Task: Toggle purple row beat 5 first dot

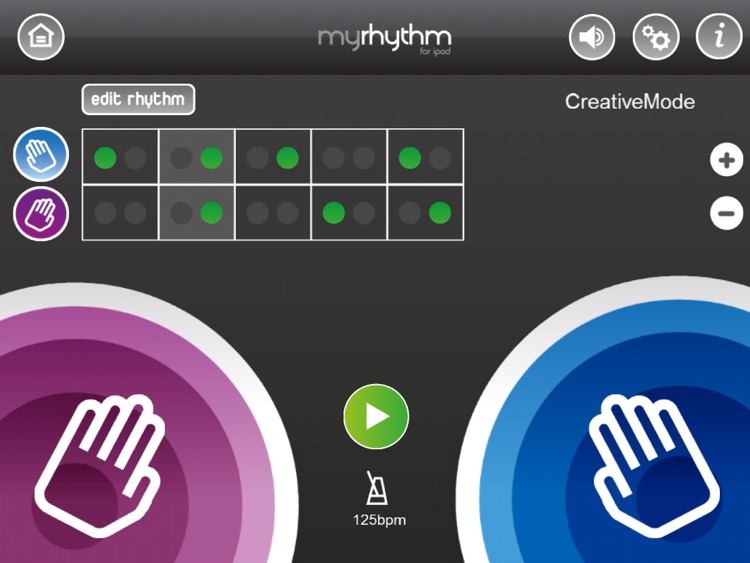Action: (410, 213)
